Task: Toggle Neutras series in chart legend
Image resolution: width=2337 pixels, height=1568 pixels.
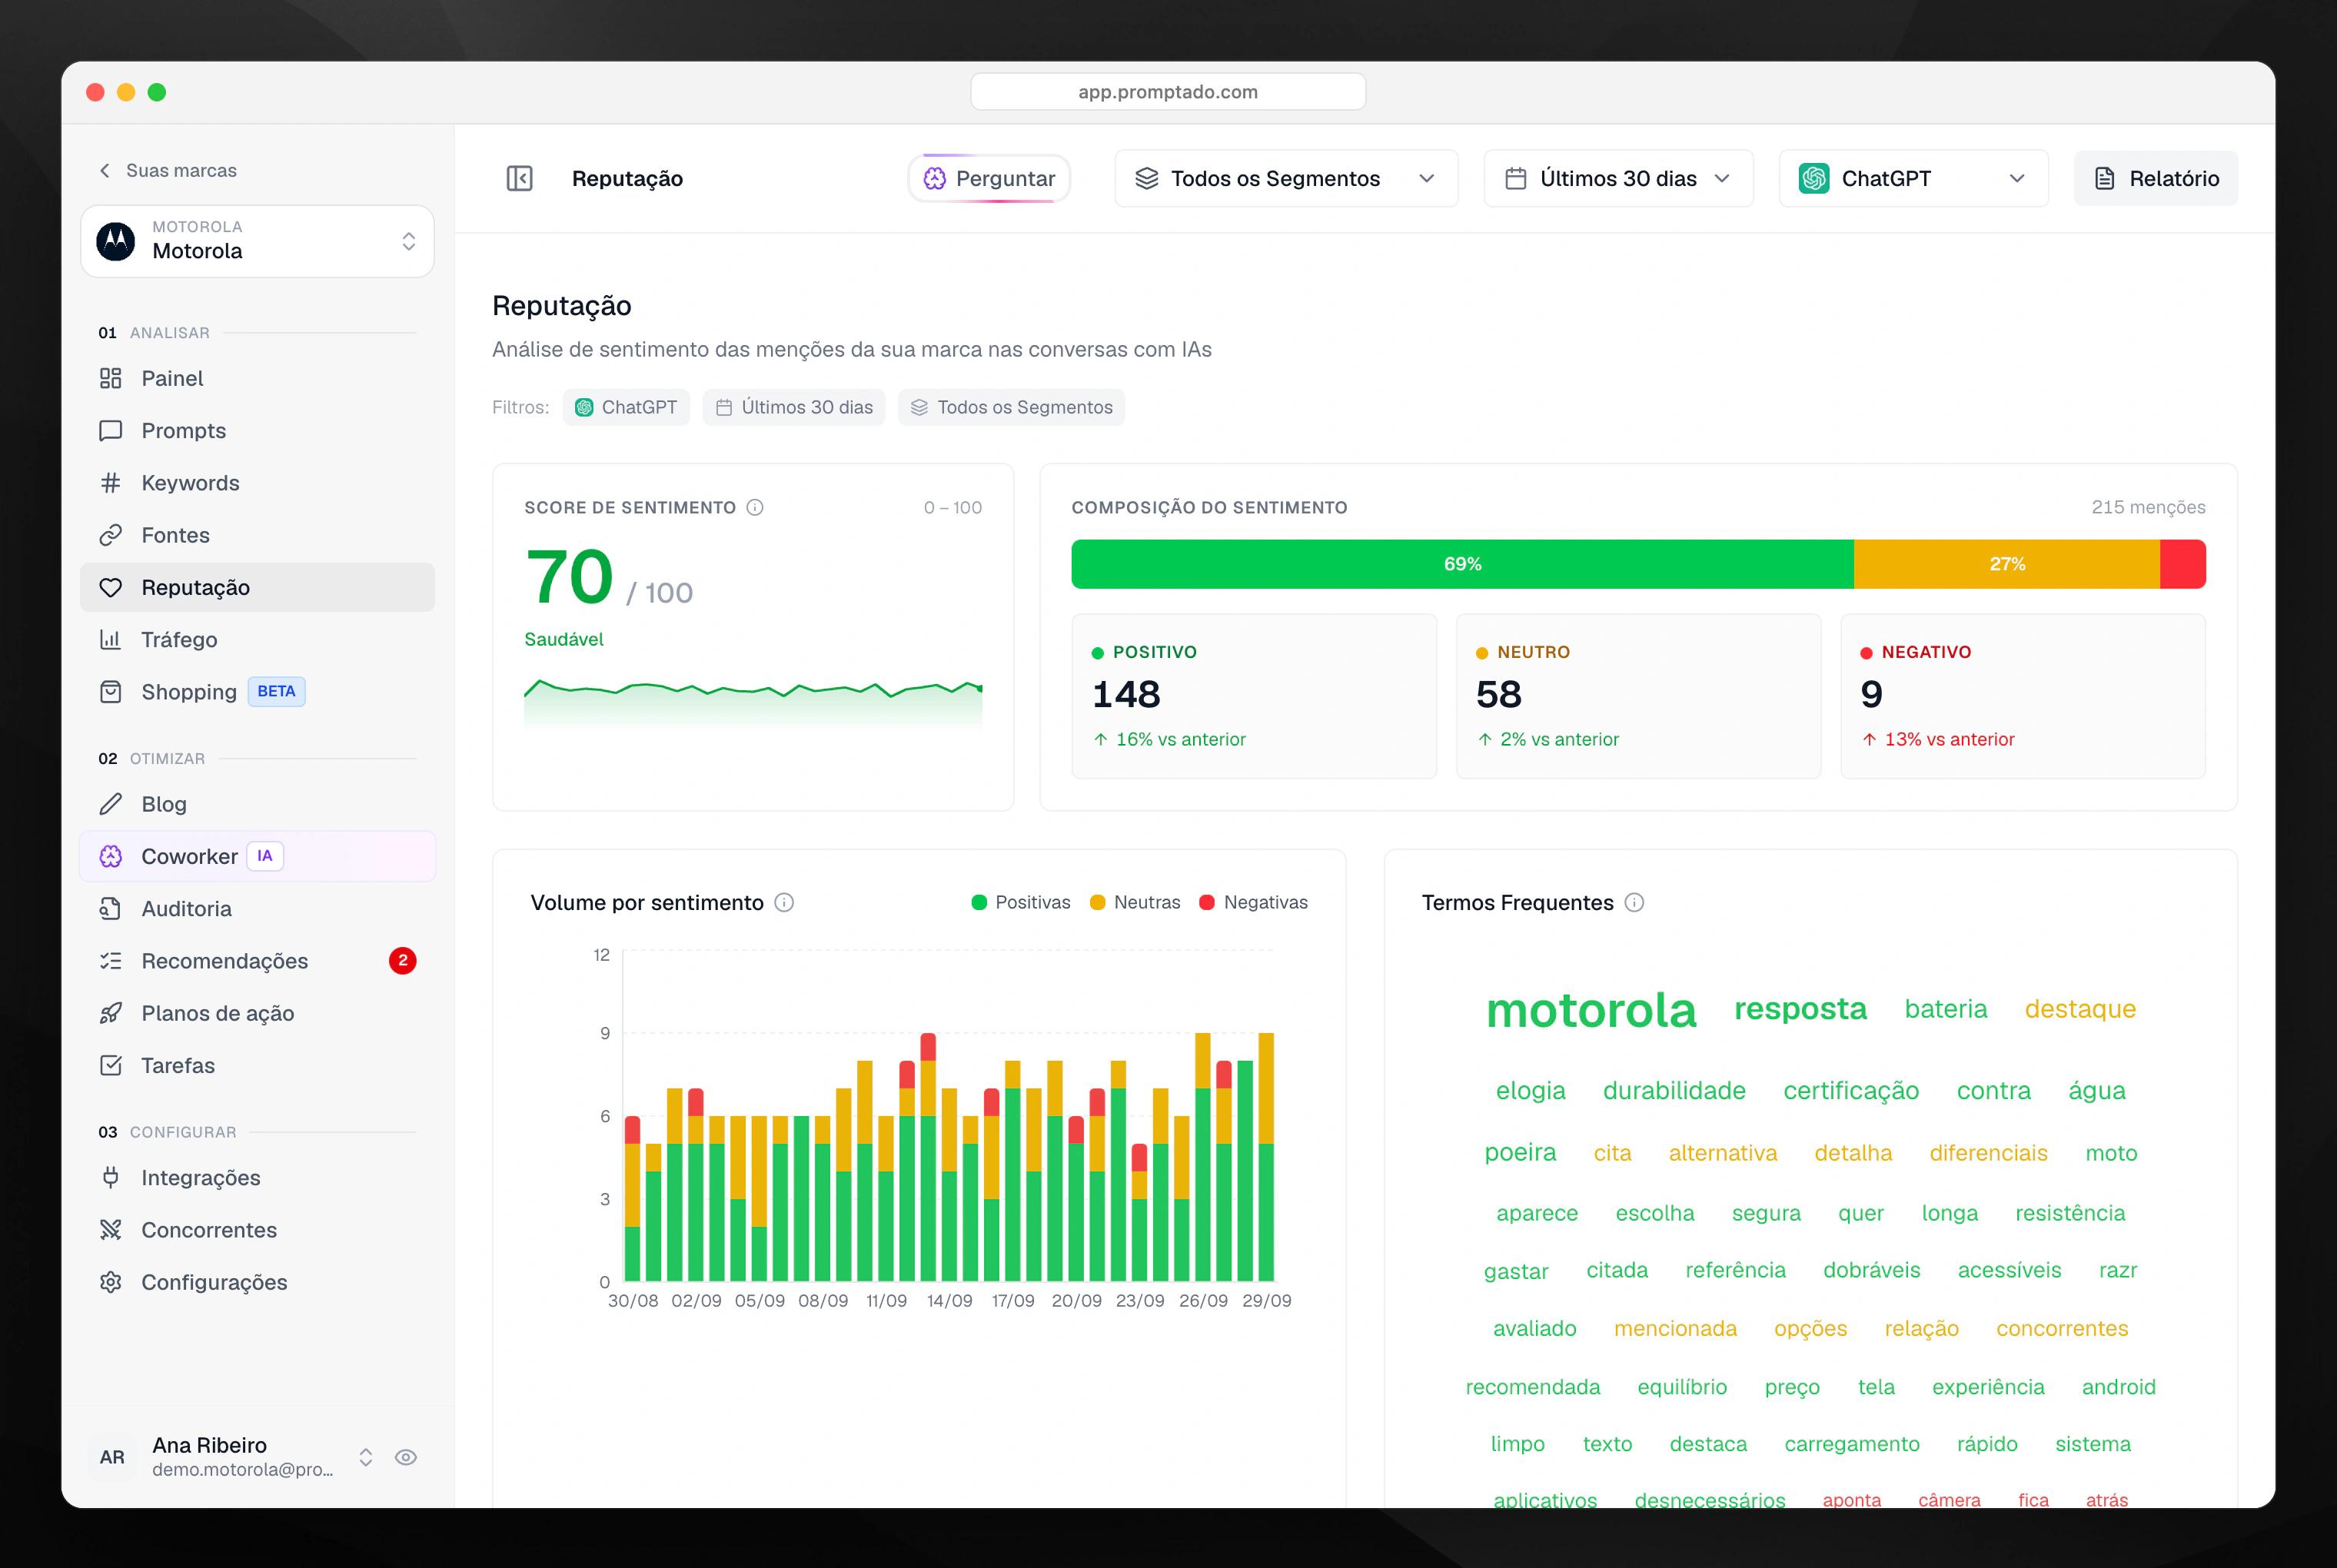Action: click(x=1135, y=902)
